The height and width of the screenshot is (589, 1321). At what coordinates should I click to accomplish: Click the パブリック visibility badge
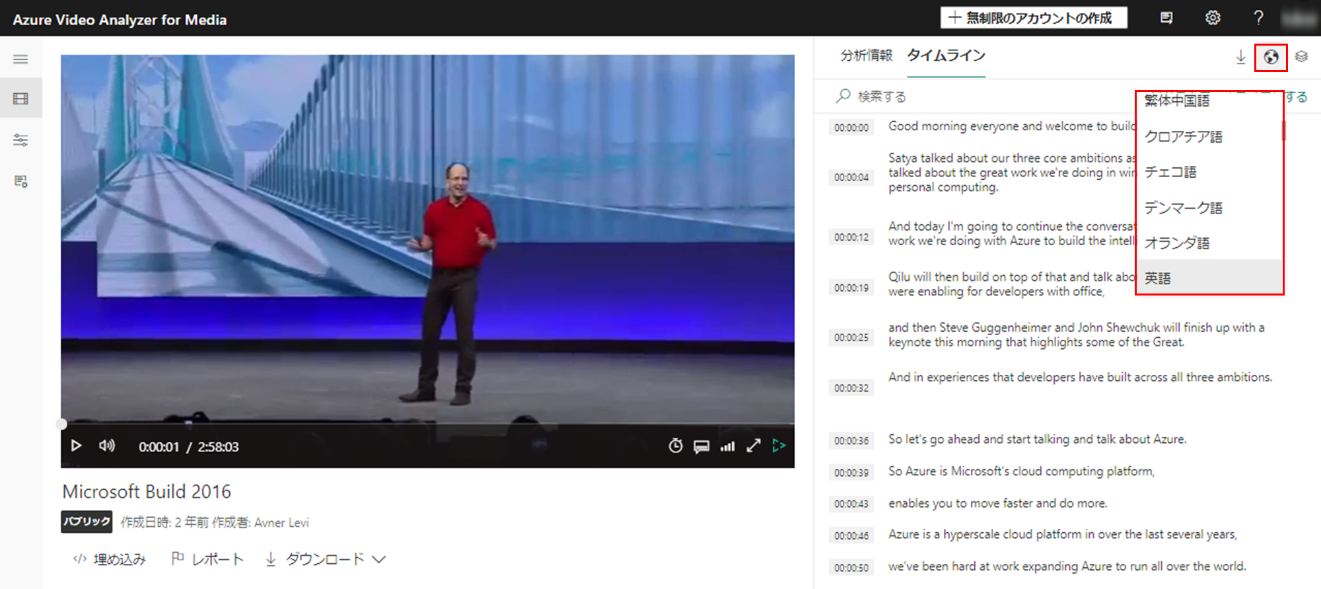[x=86, y=522]
